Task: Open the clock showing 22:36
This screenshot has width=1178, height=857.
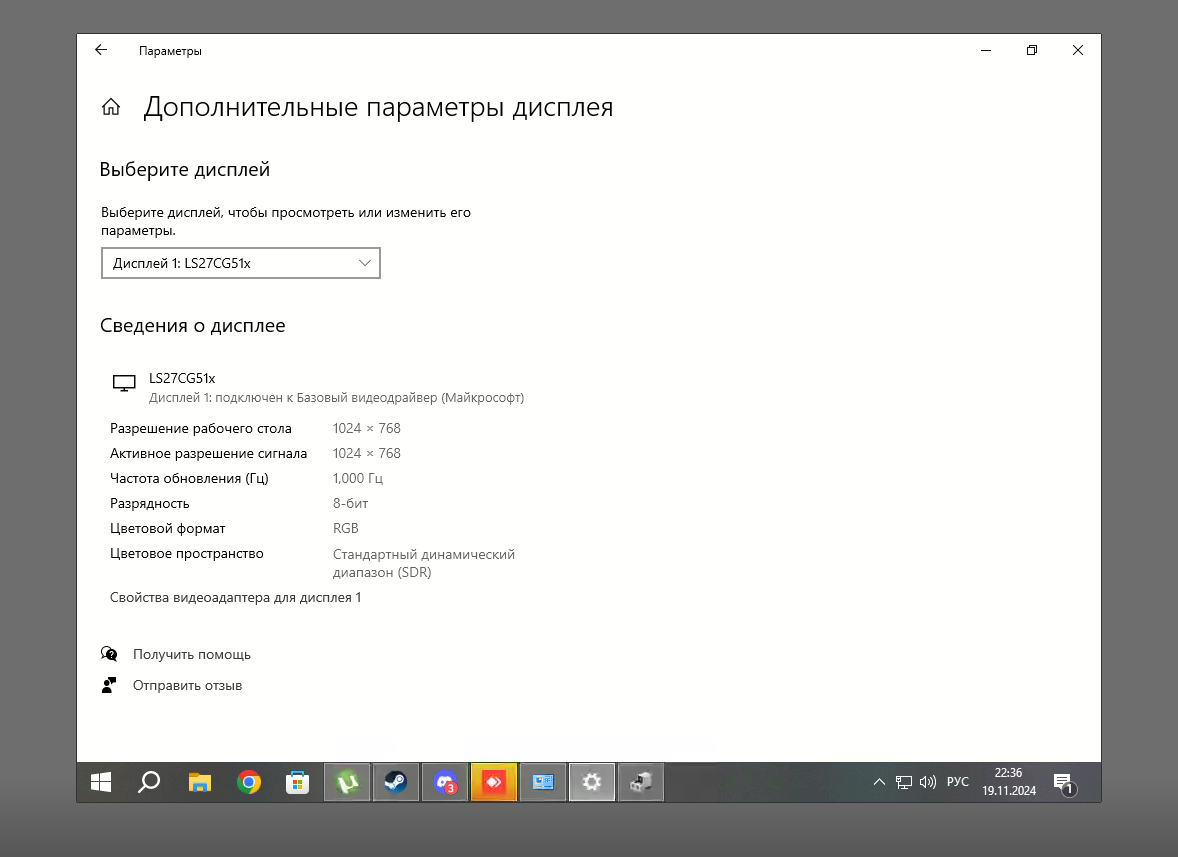Action: tap(1009, 782)
